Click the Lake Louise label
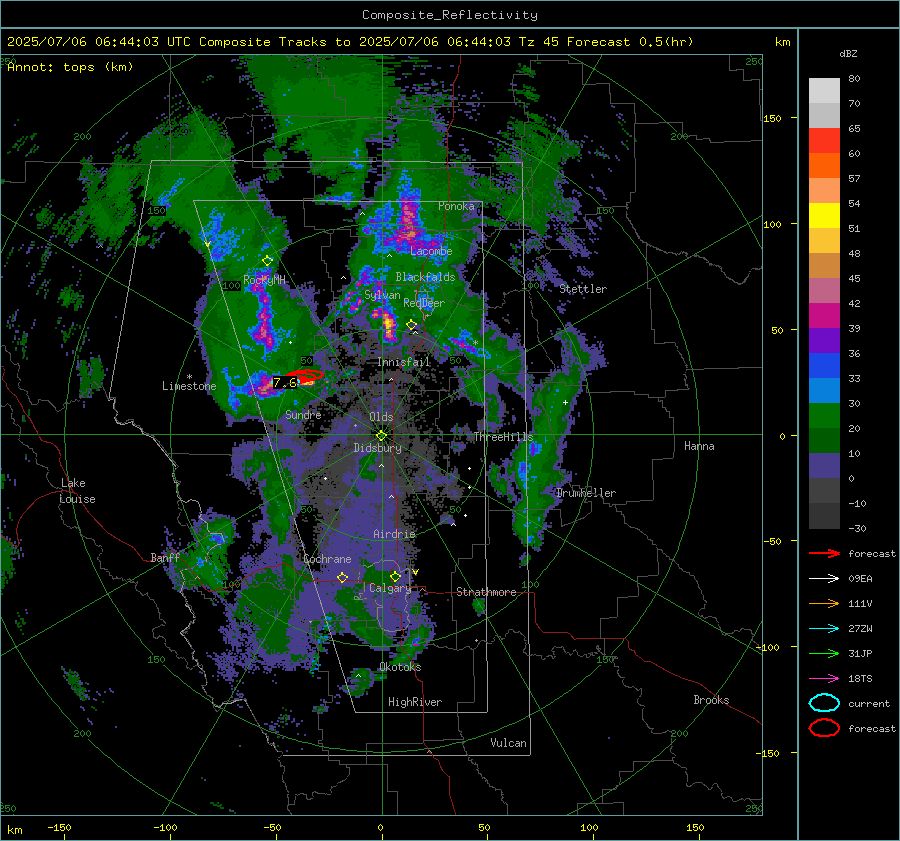 [77, 491]
